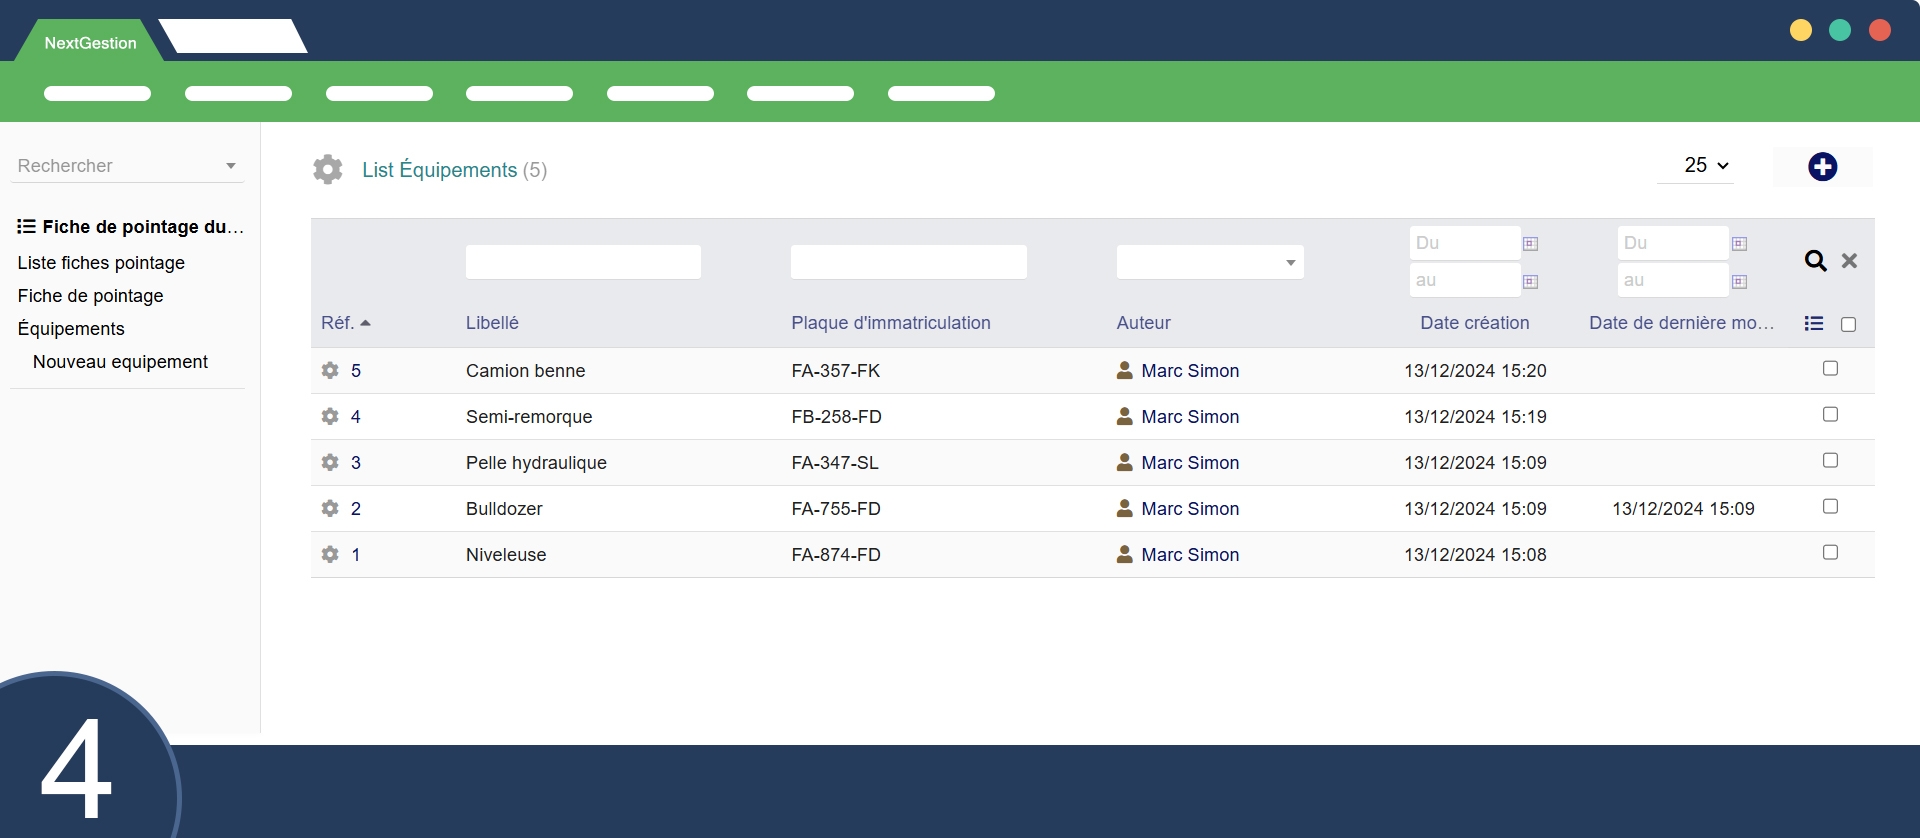The height and width of the screenshot is (838, 1920).
Task: Check the Niveleuse row checkbox
Action: click(1830, 553)
